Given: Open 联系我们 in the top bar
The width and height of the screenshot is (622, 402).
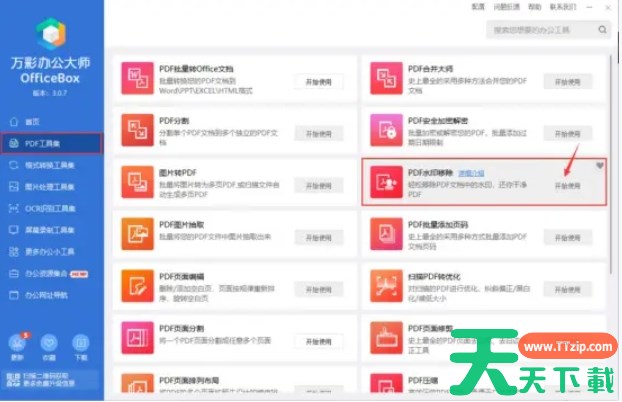Looking at the screenshot, I should point(563,7).
